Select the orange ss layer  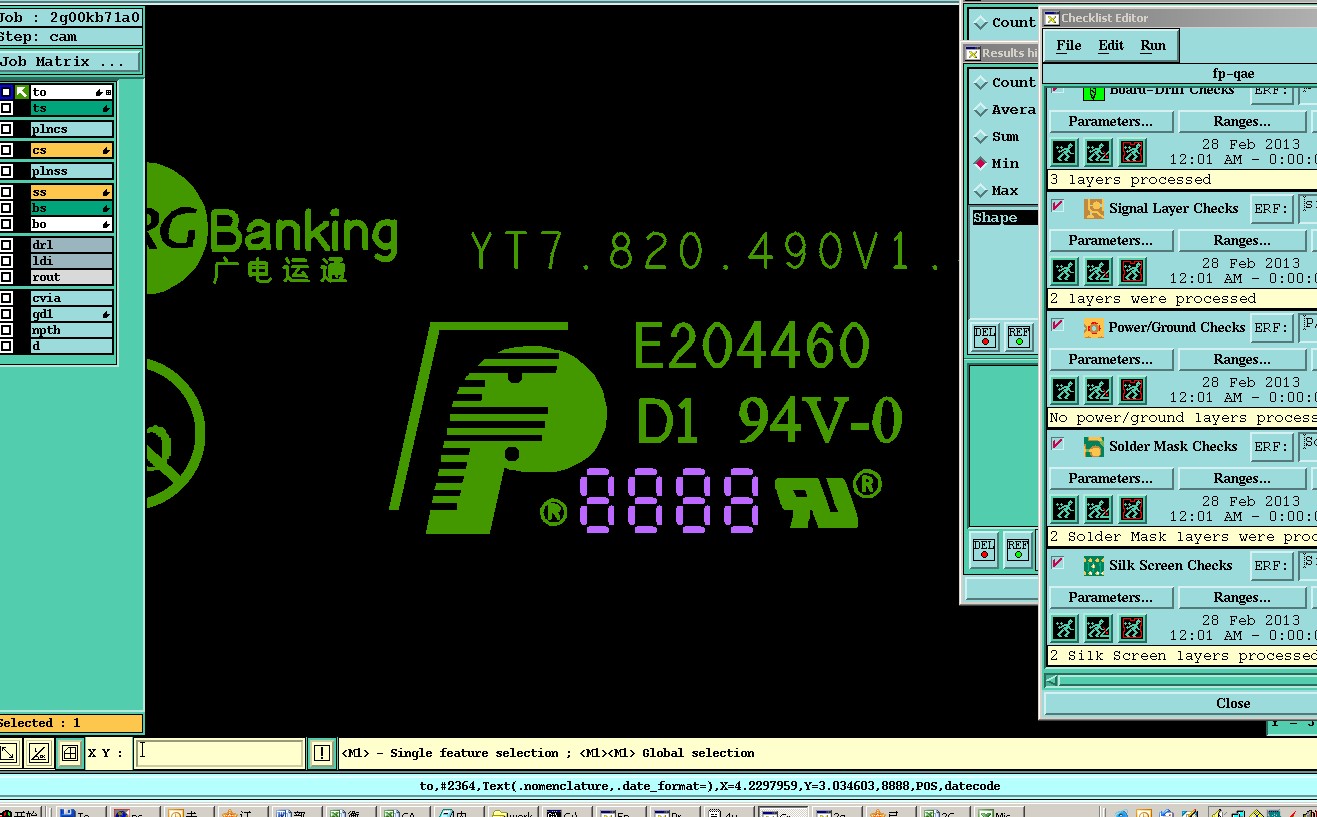click(71, 192)
